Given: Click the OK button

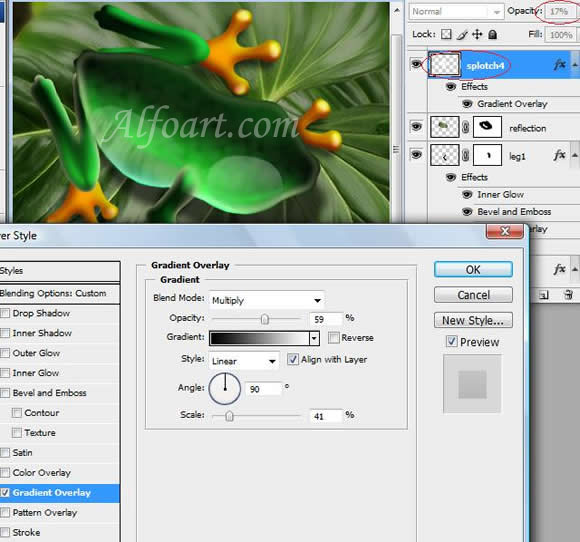Looking at the screenshot, I should tap(473, 269).
